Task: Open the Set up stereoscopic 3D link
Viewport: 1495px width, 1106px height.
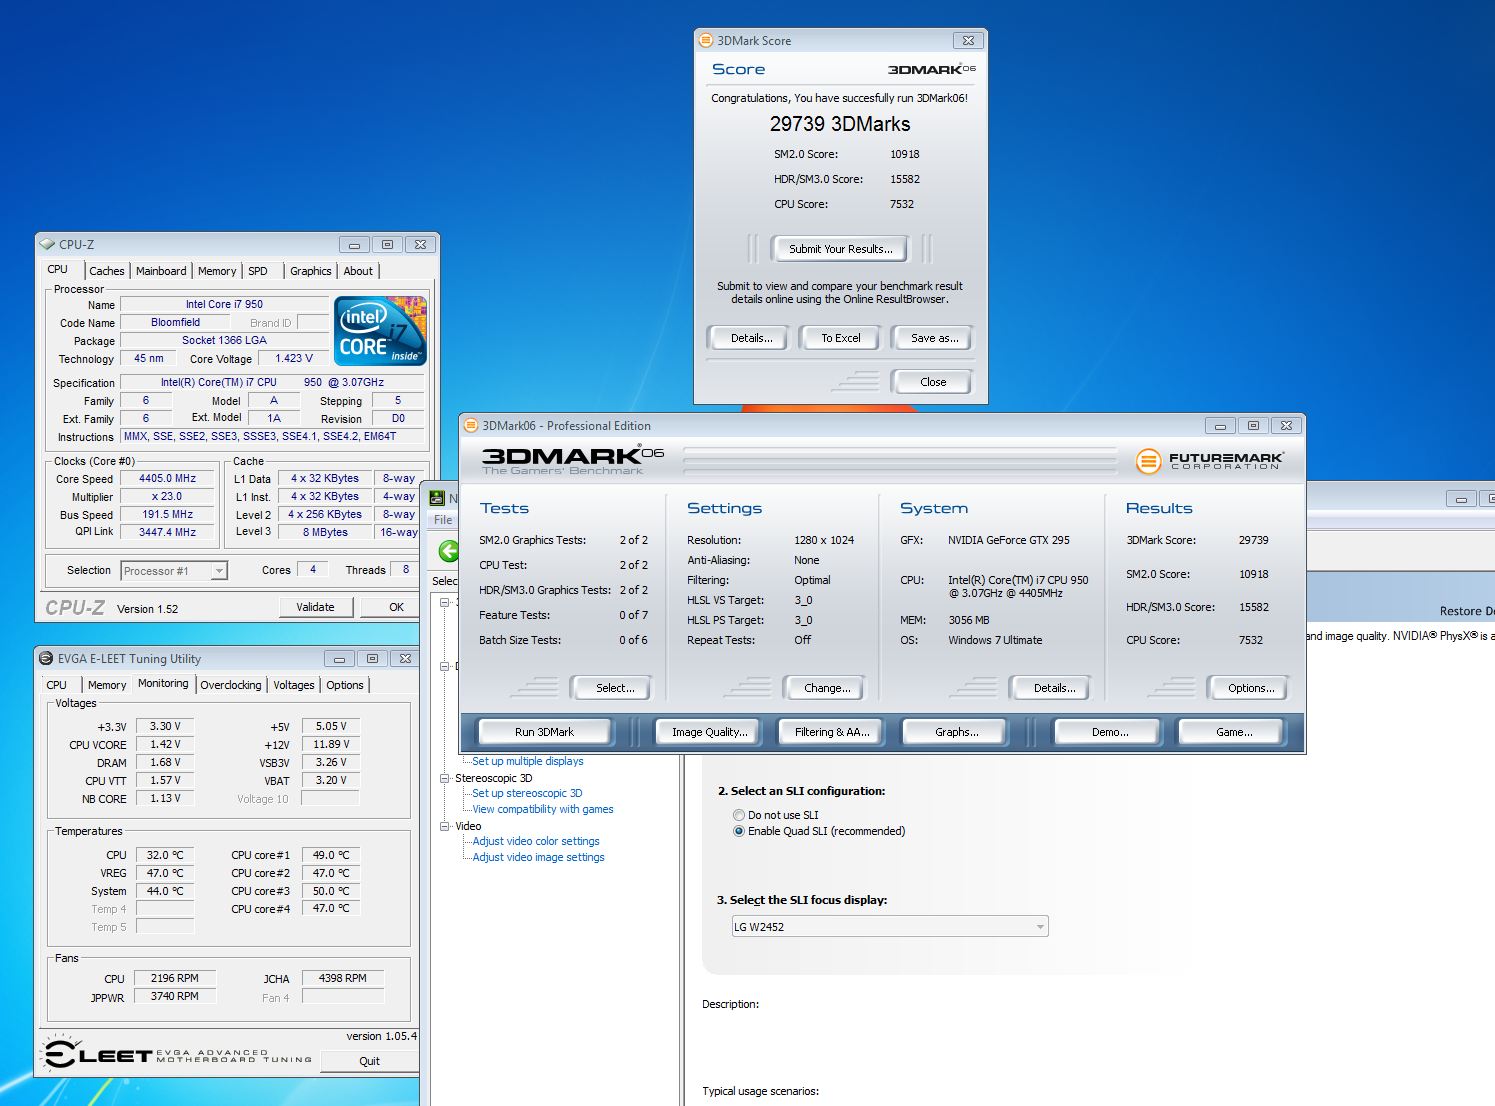Action: point(527,793)
